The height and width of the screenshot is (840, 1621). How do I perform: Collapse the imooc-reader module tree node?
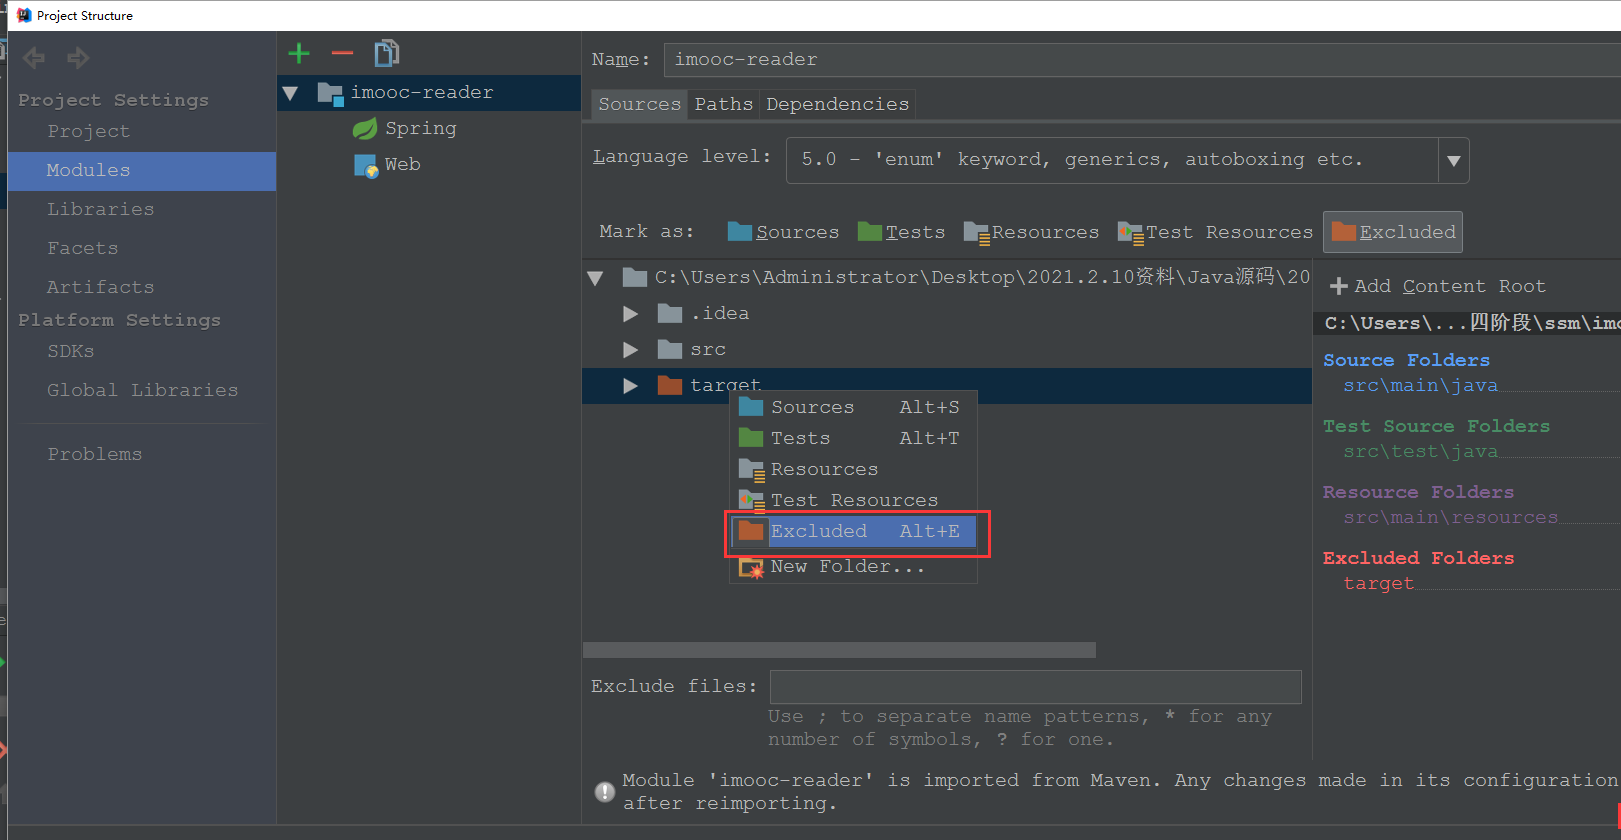click(x=291, y=93)
